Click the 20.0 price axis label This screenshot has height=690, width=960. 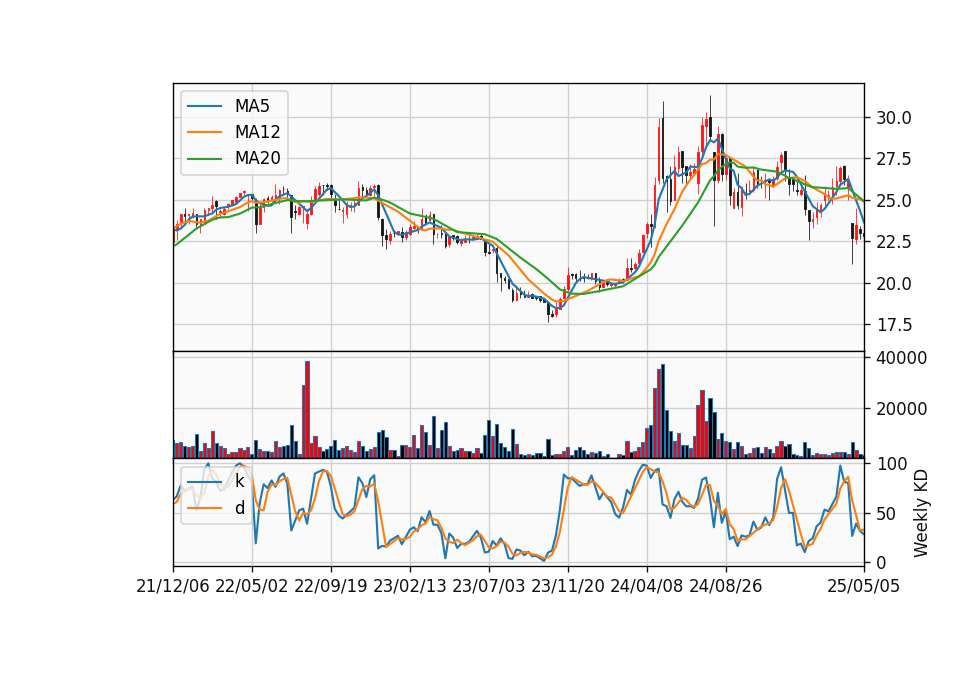pyautogui.click(x=894, y=283)
